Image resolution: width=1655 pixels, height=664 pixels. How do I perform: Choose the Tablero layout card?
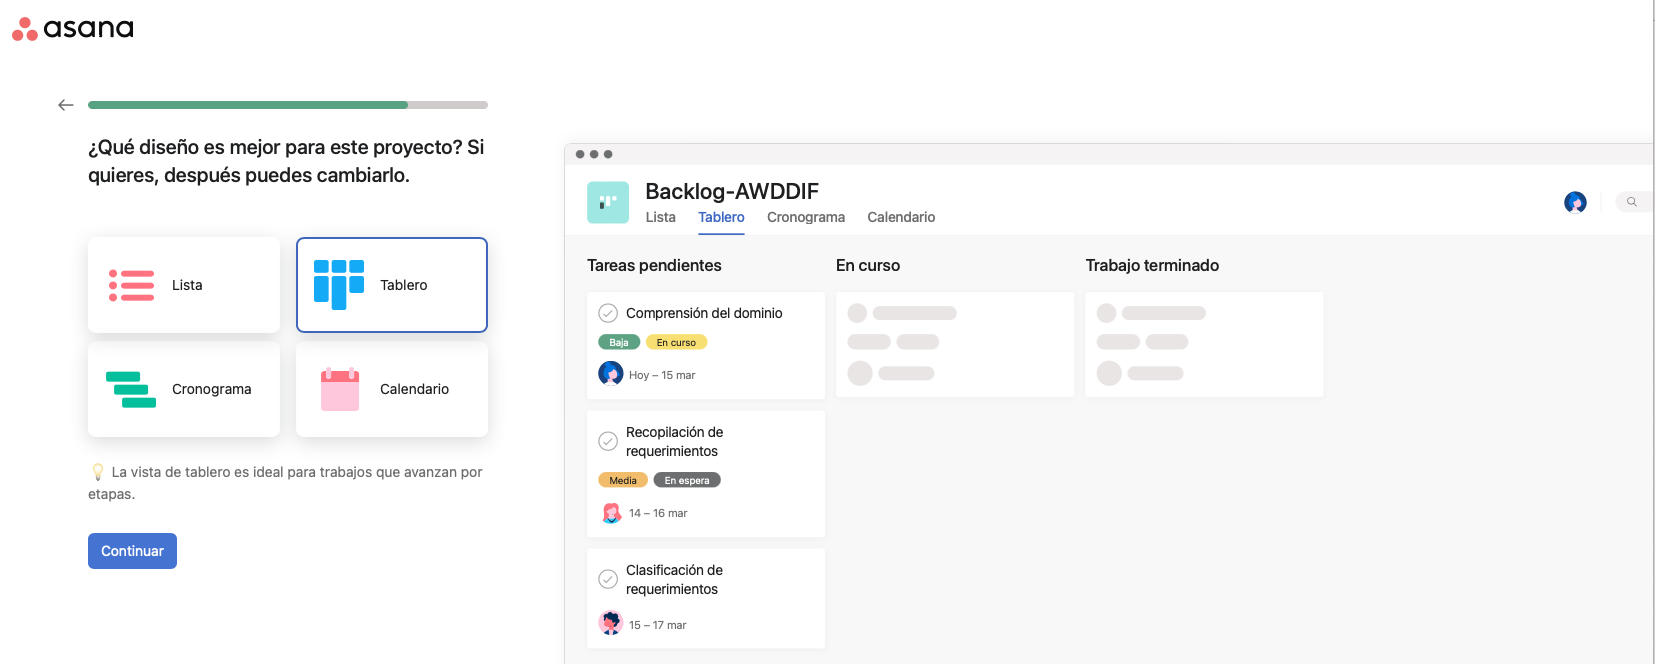point(392,285)
